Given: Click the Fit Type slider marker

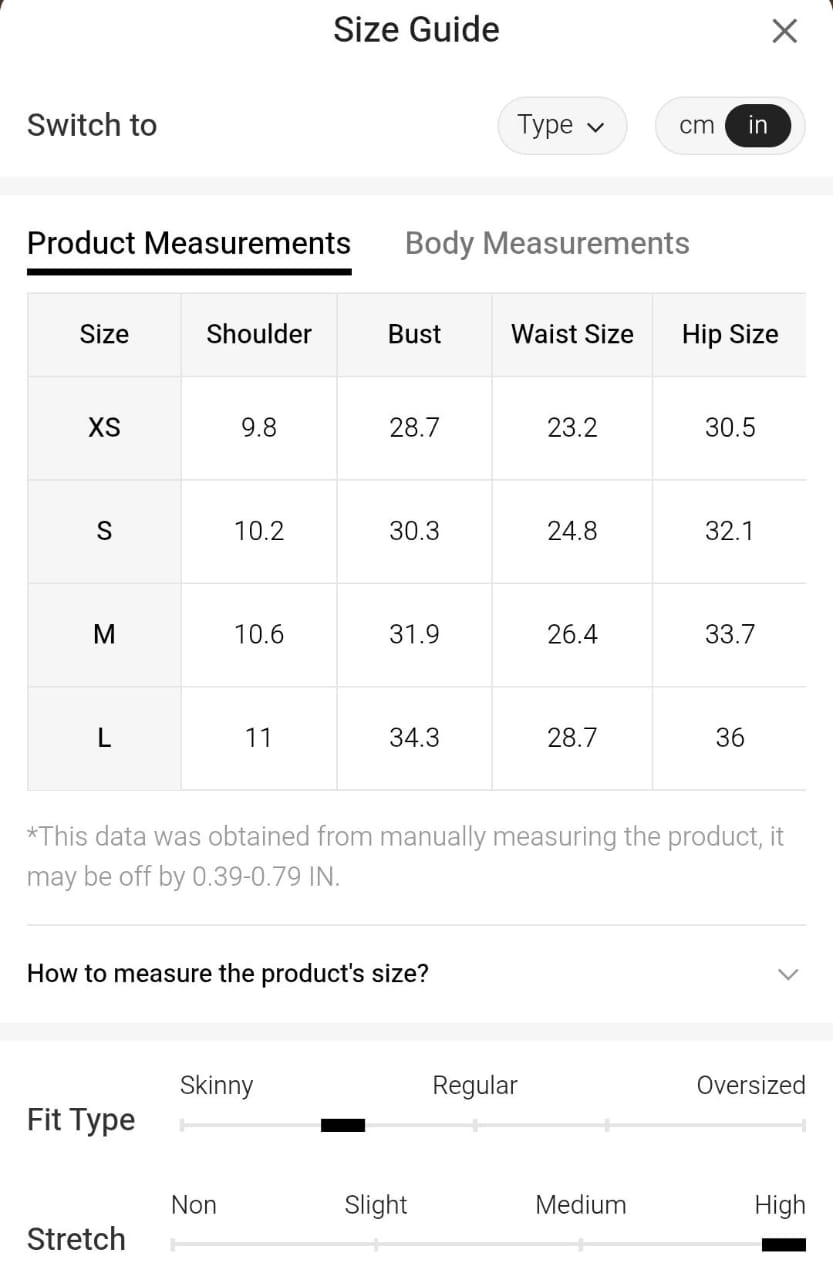Looking at the screenshot, I should (343, 1125).
